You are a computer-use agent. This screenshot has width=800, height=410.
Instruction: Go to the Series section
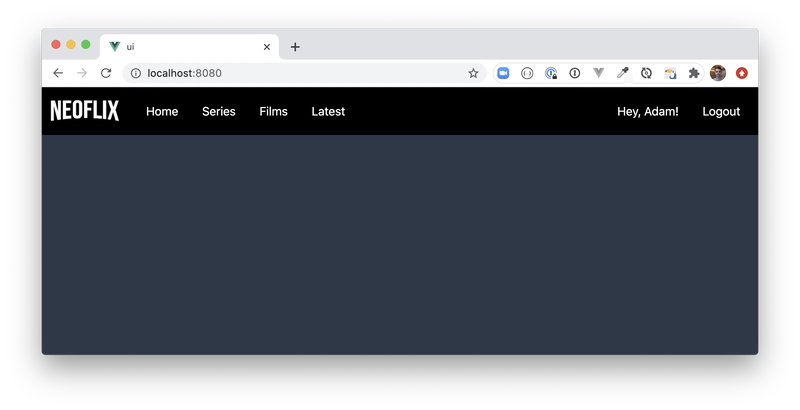coord(218,112)
